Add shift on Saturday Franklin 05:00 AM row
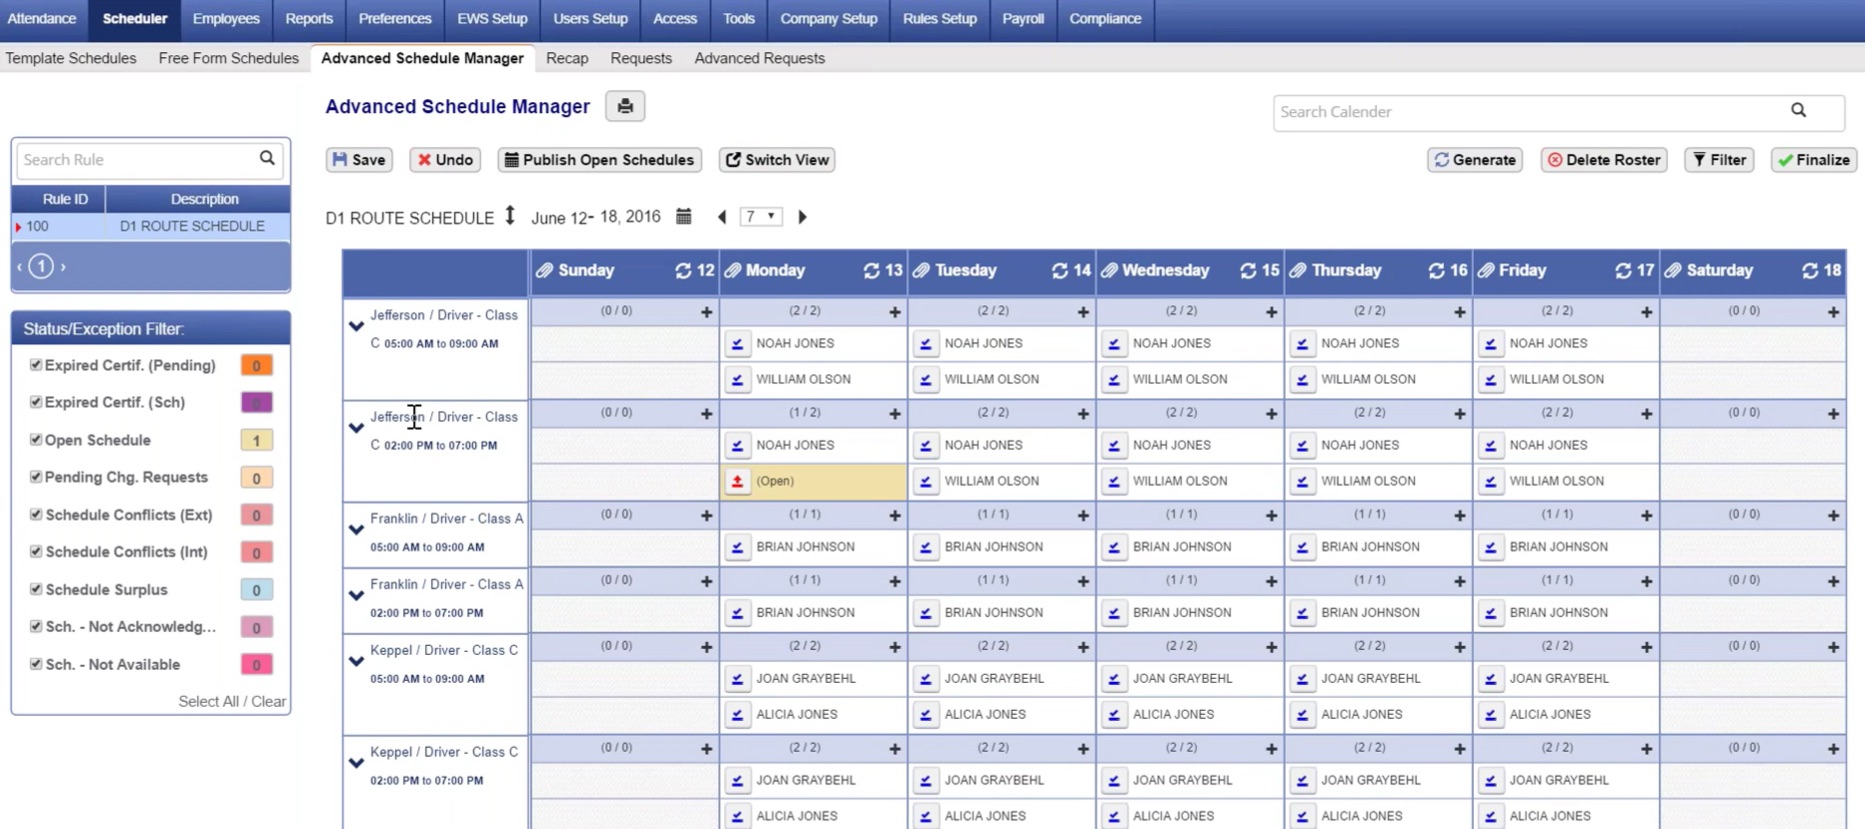The height and width of the screenshot is (829, 1865). (x=1833, y=516)
